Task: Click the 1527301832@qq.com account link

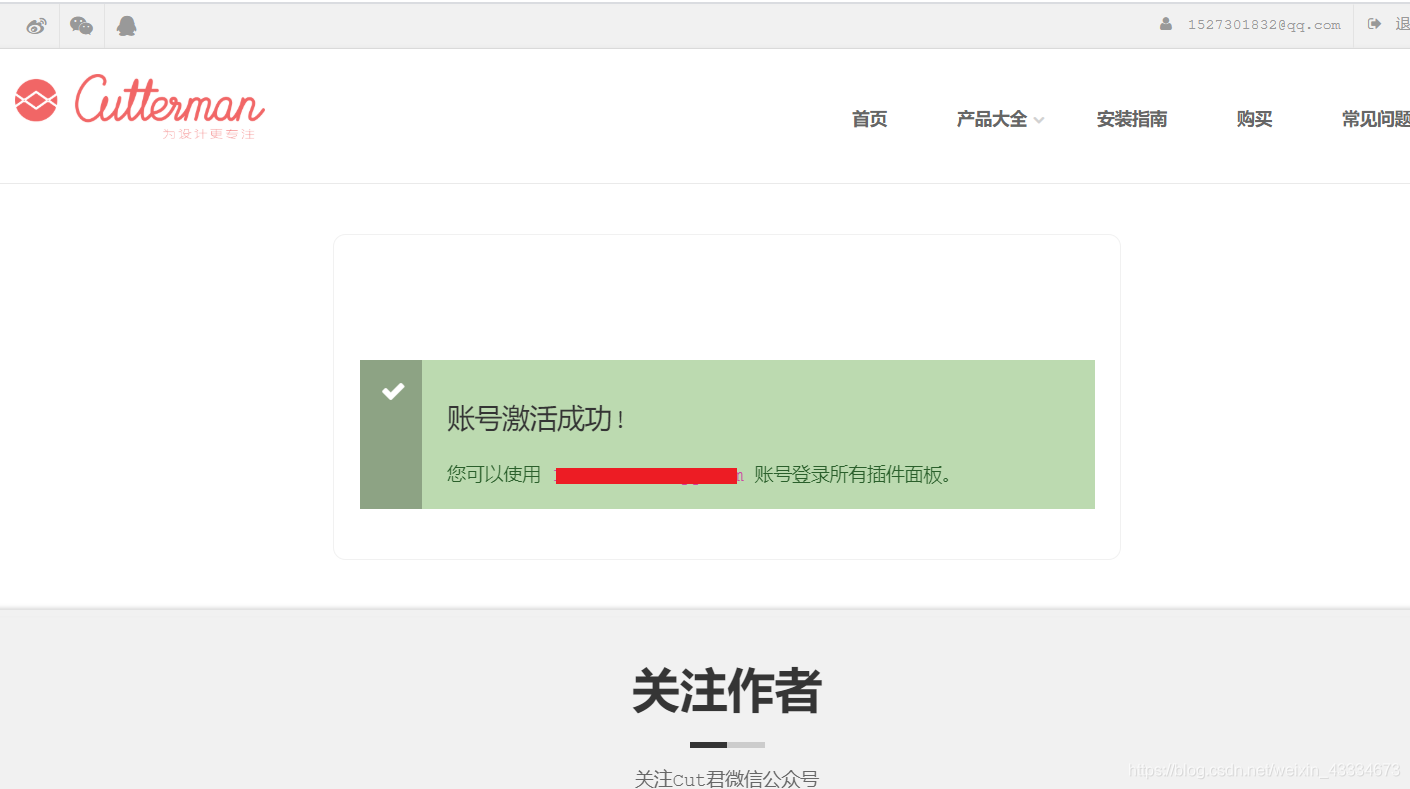Action: [1264, 25]
